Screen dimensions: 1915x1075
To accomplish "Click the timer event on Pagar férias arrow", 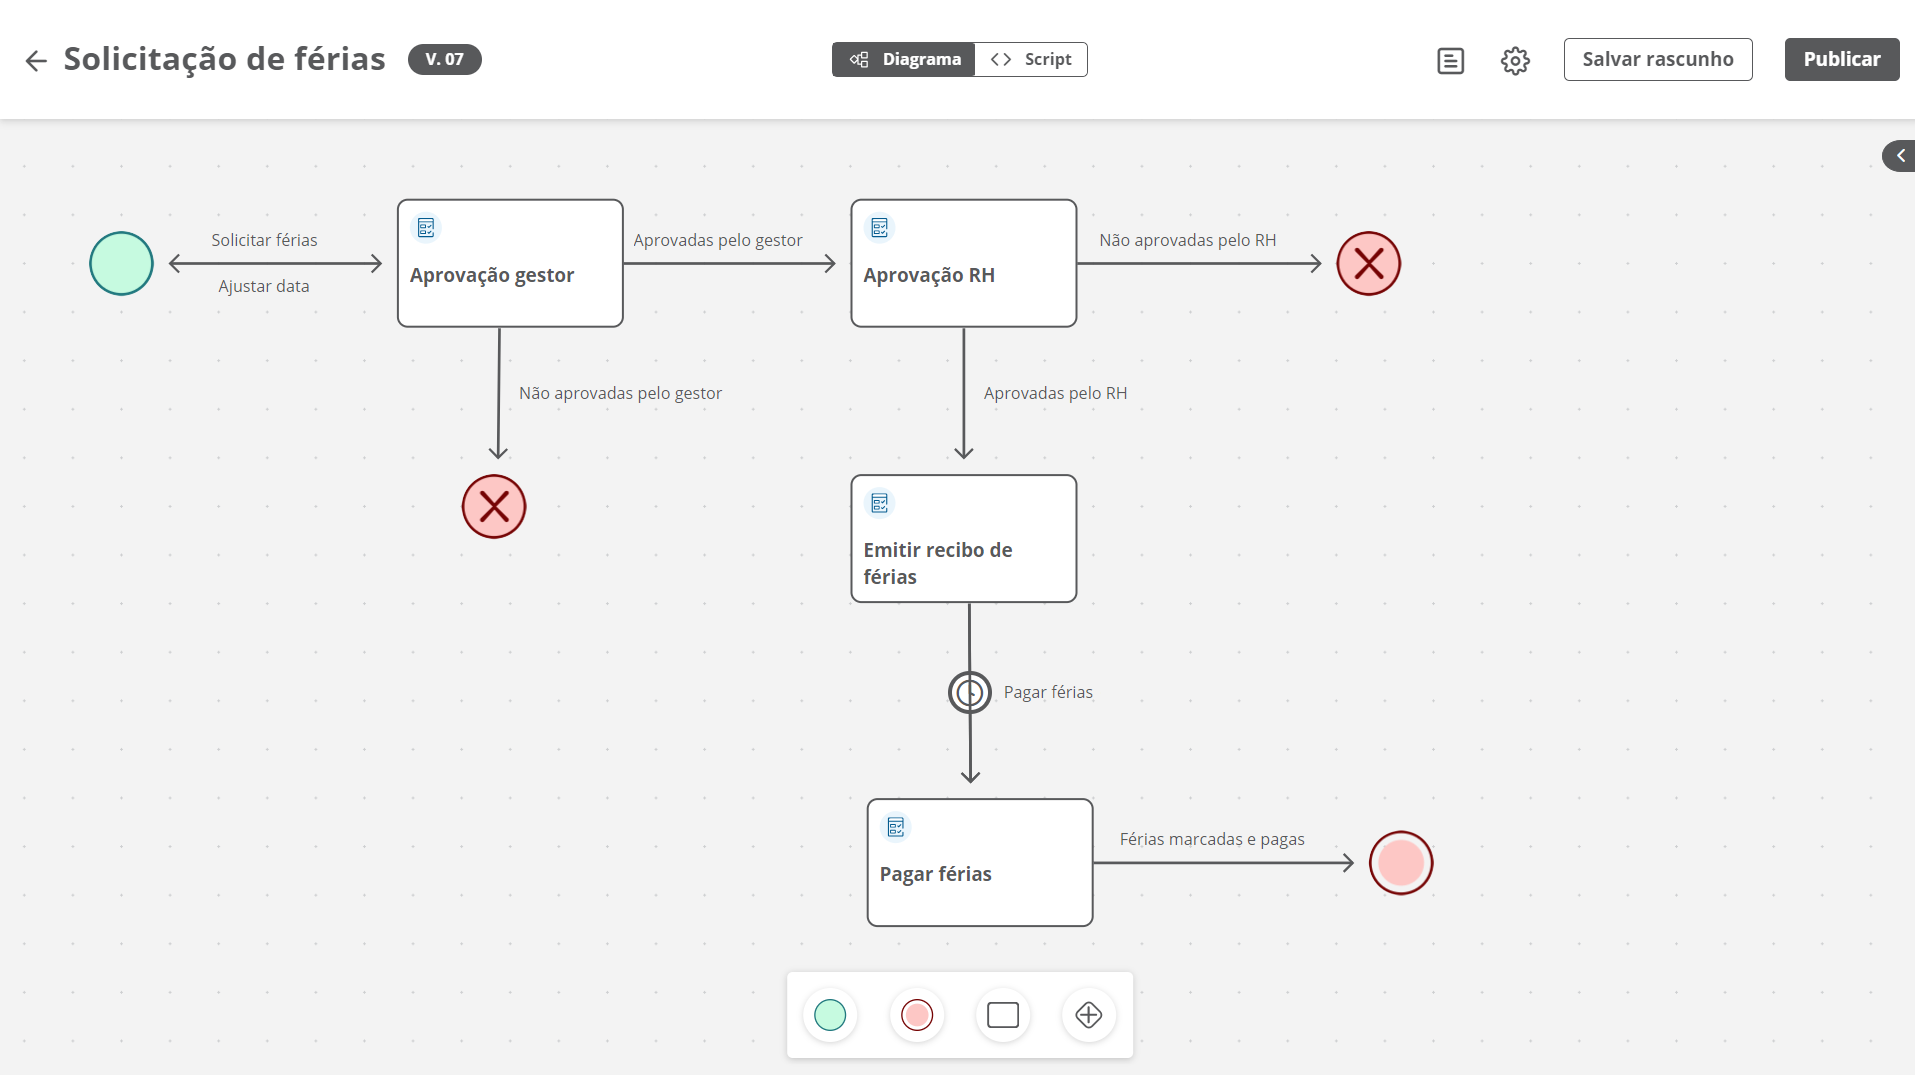I will [969, 692].
